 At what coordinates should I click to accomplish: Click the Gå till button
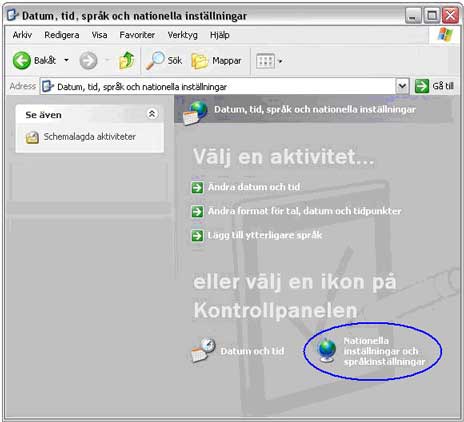[434, 86]
